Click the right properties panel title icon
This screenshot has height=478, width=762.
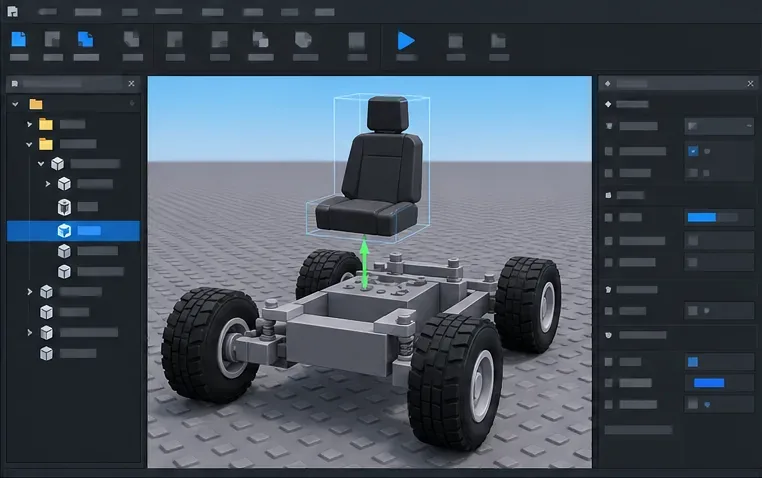607,84
